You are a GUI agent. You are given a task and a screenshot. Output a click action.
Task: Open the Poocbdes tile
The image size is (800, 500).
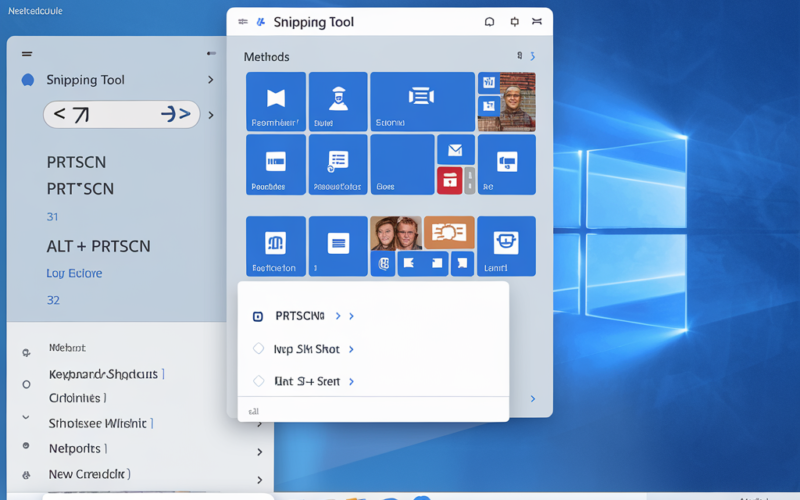pyautogui.click(x=276, y=164)
